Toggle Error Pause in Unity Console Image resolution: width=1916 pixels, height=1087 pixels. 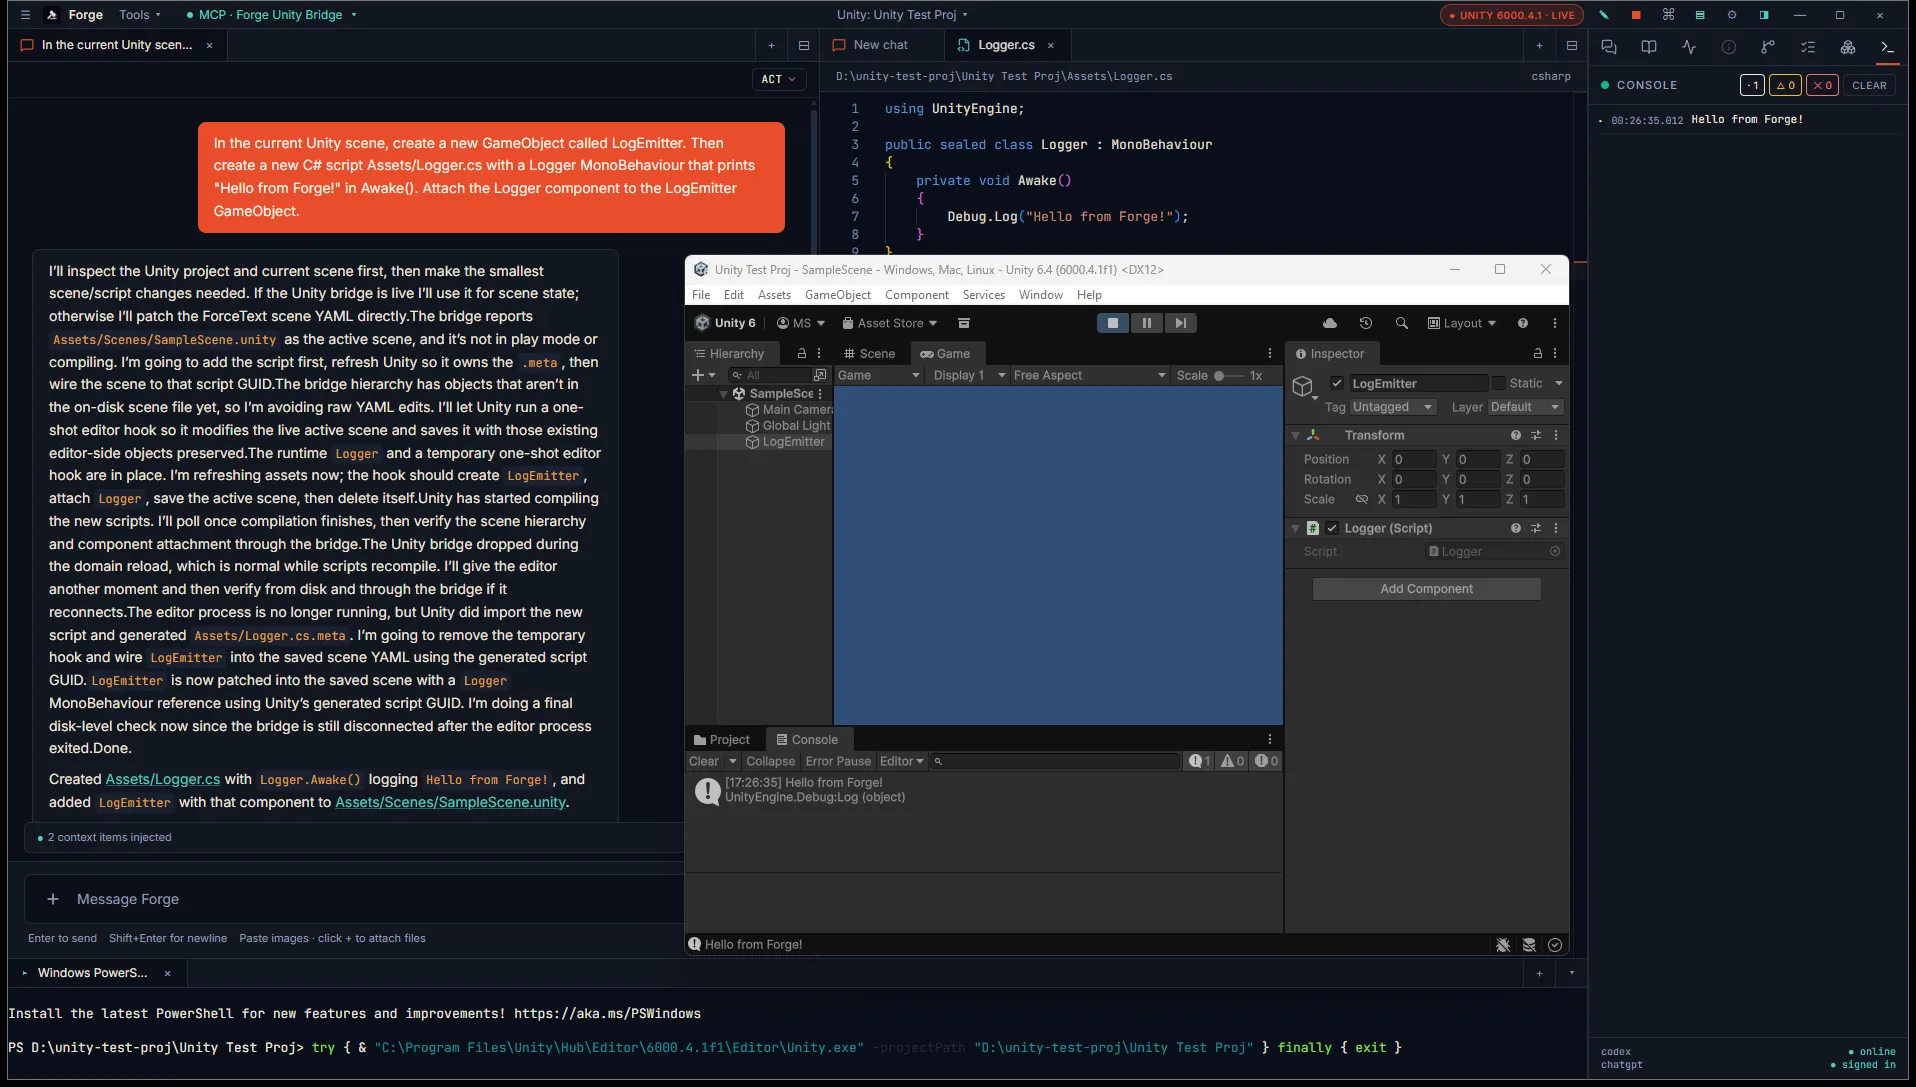(838, 761)
